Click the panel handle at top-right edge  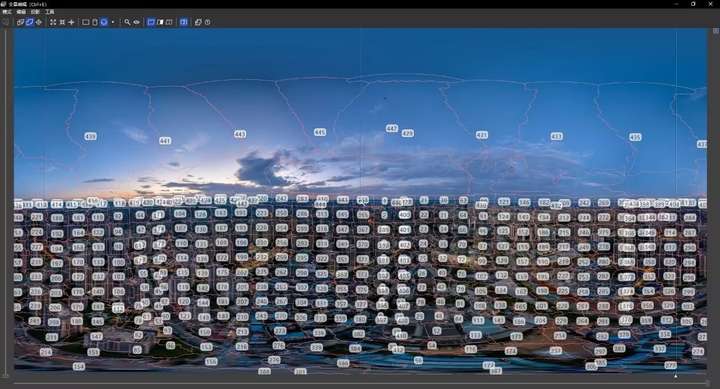[715, 31]
